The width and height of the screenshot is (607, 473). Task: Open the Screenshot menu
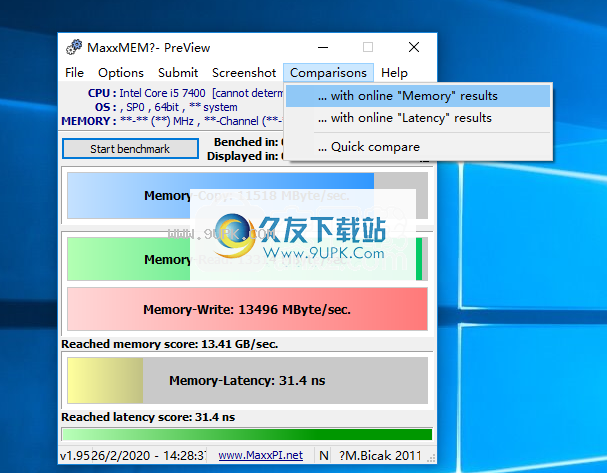click(x=244, y=73)
